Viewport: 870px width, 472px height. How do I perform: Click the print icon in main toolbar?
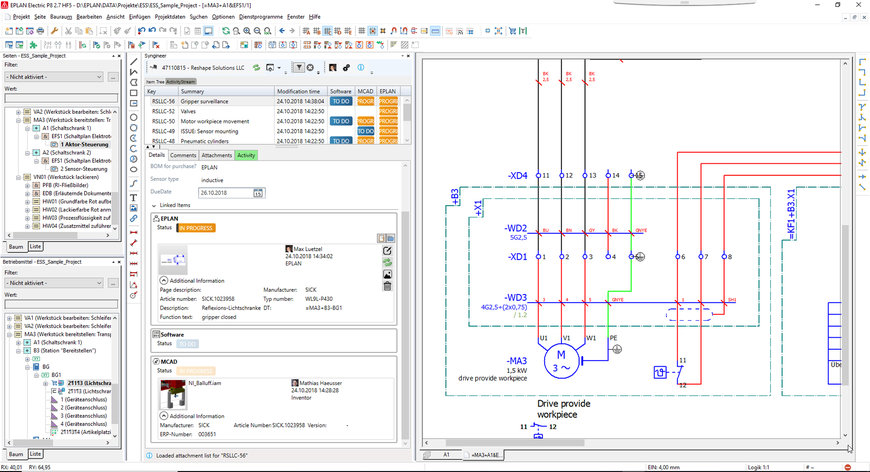[41, 31]
